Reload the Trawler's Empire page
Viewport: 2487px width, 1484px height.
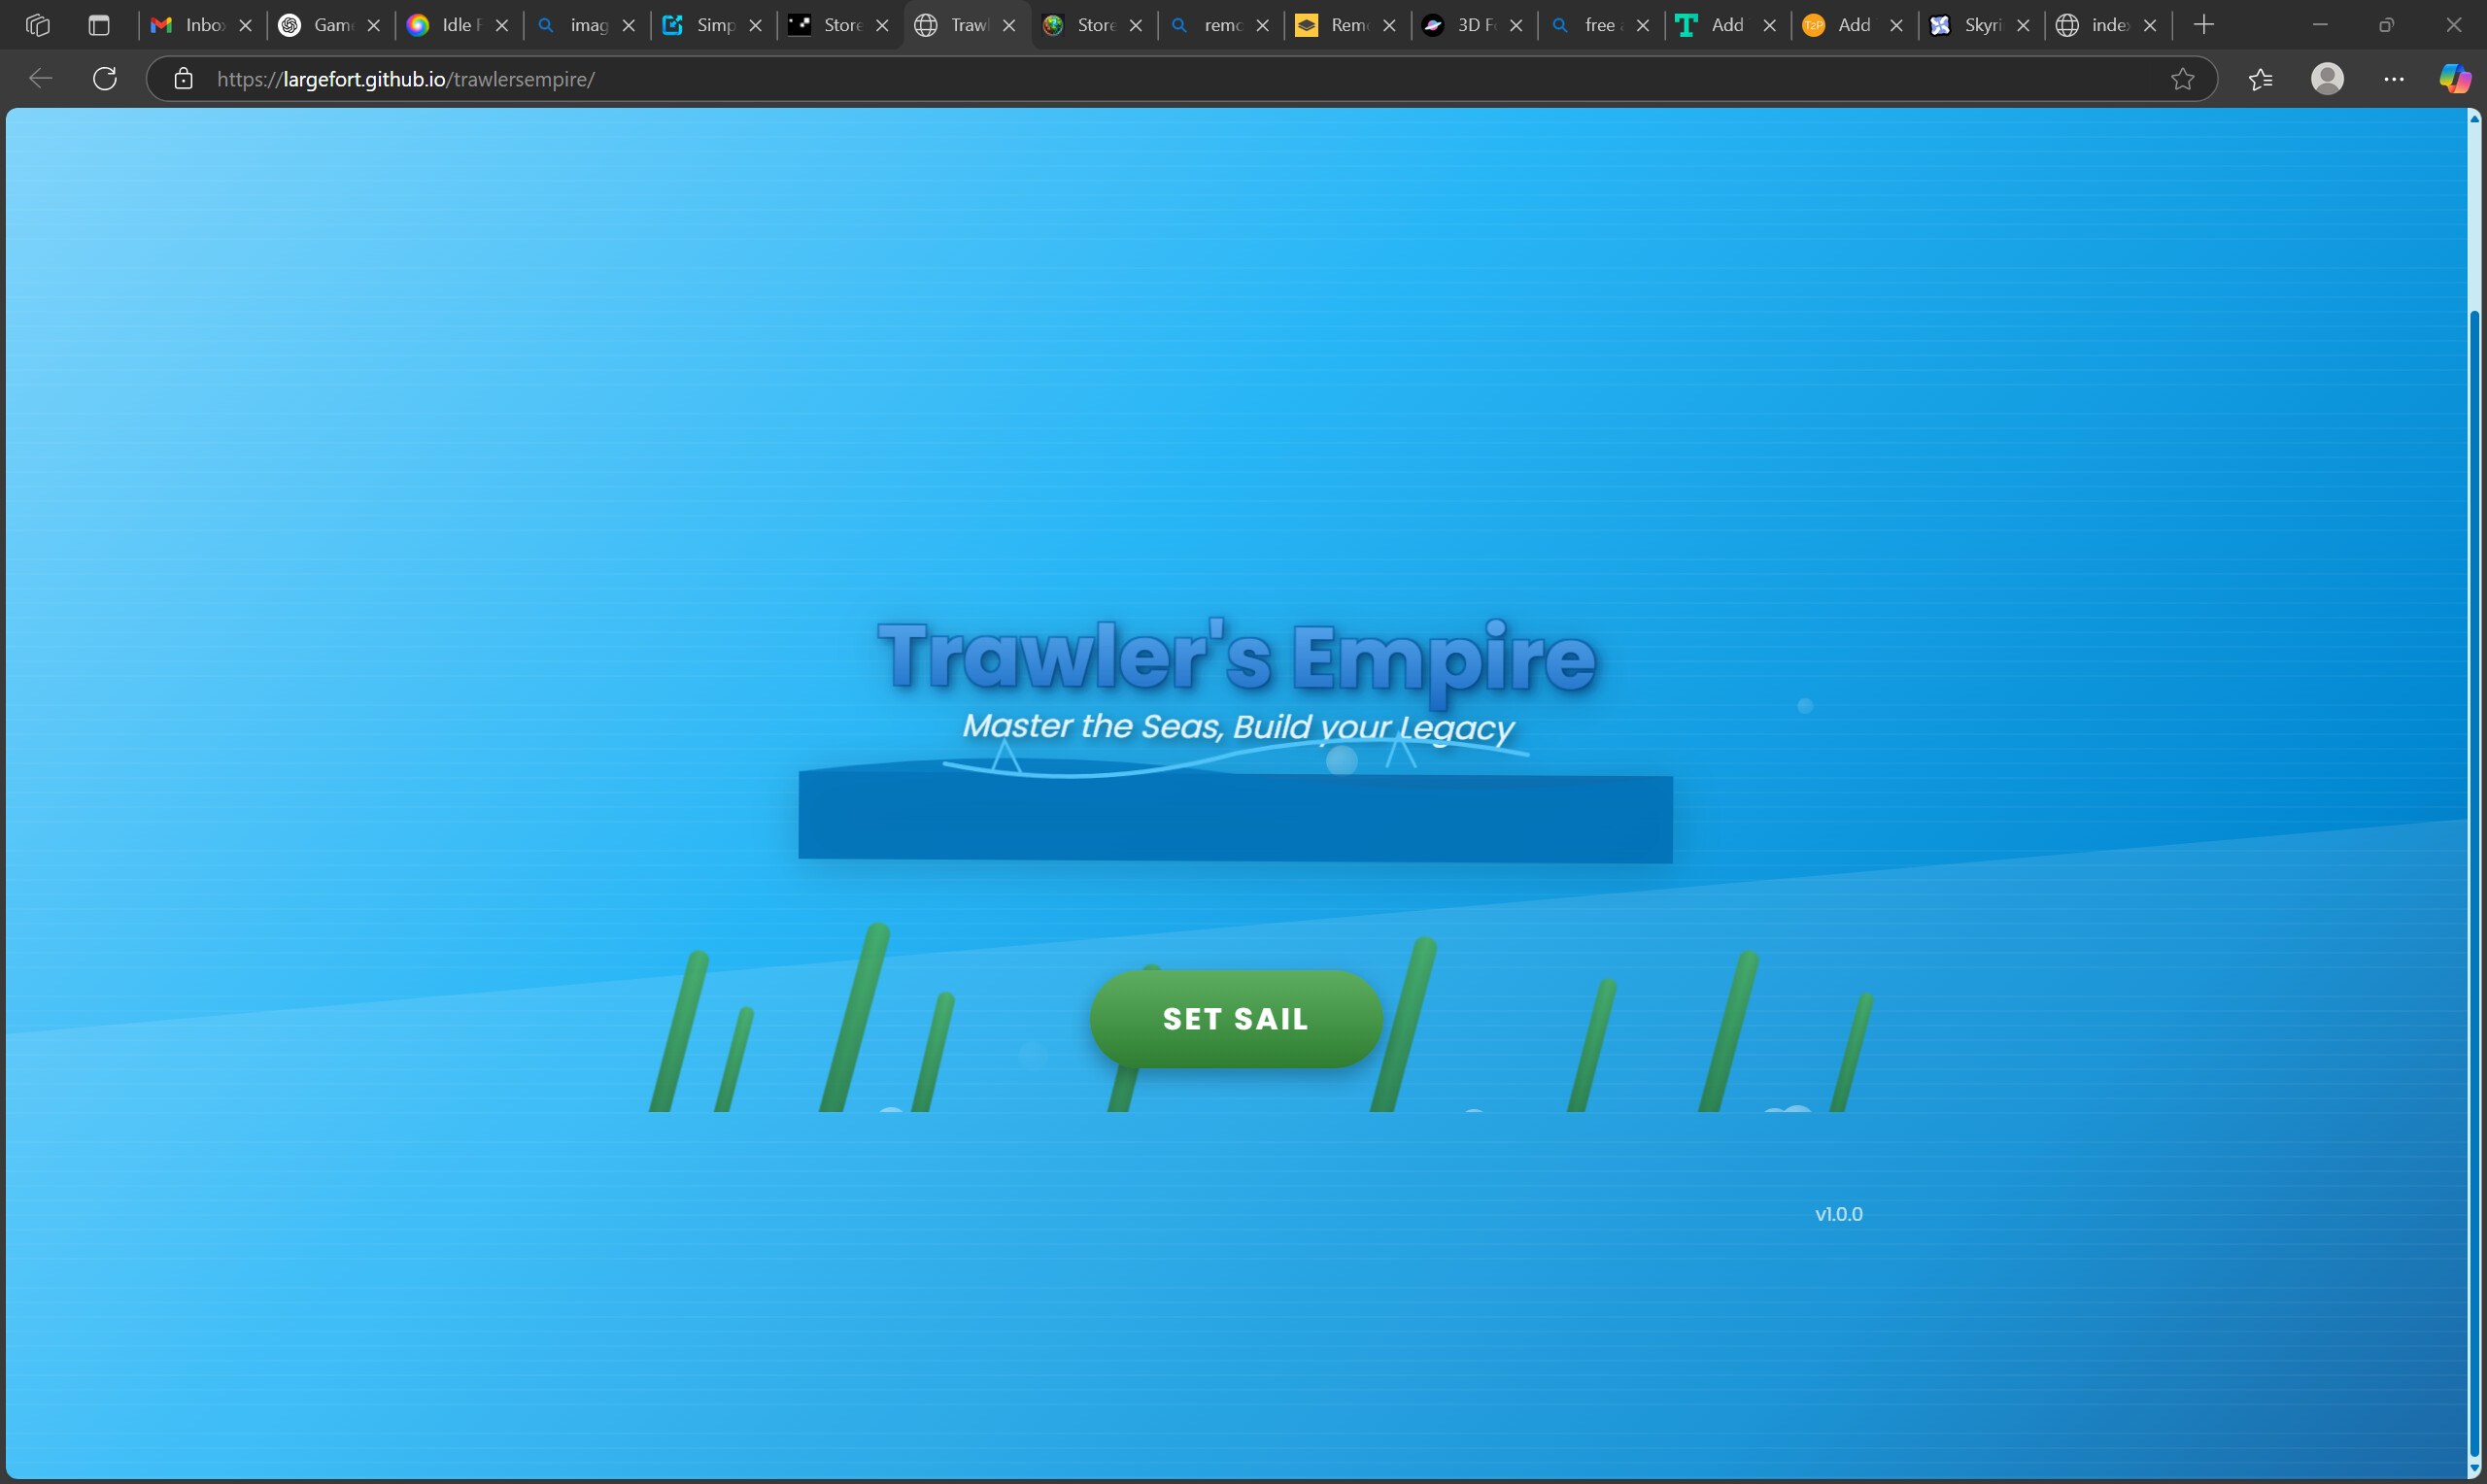[104, 79]
